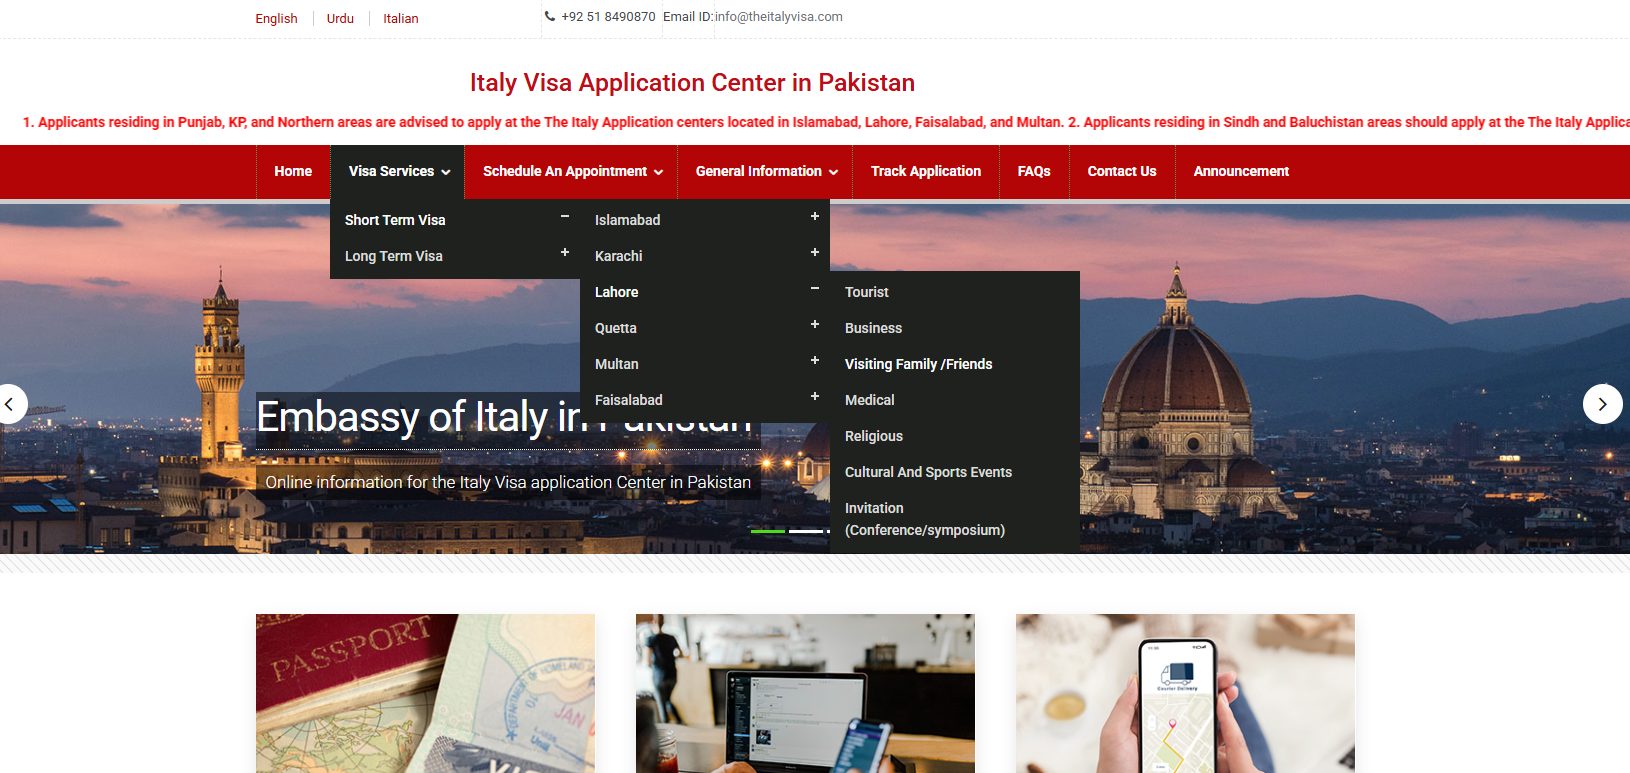Go to the Home page

(x=293, y=172)
